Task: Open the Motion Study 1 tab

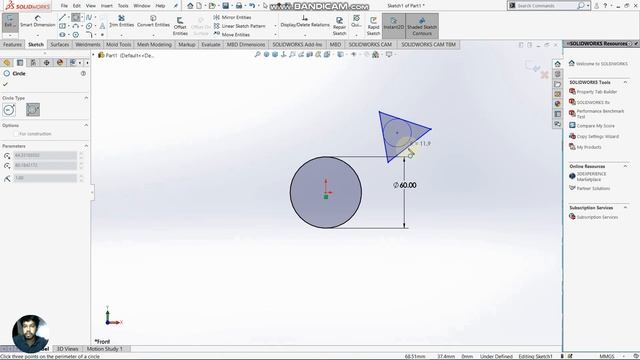Action: point(104,349)
